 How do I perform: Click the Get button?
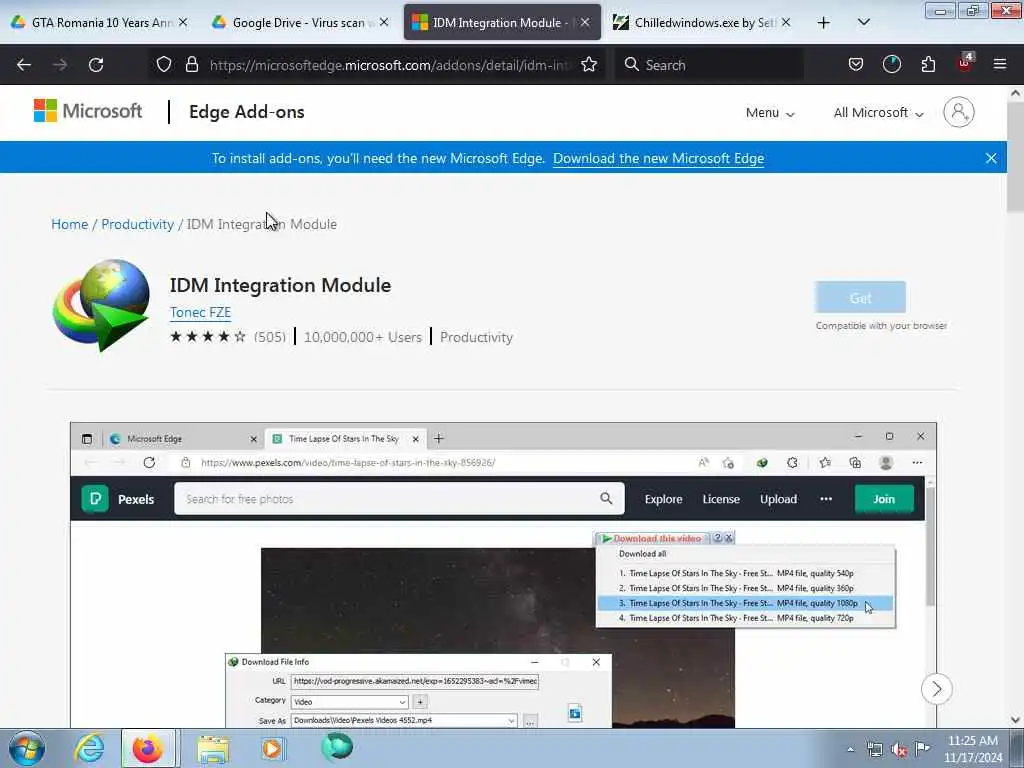860,298
